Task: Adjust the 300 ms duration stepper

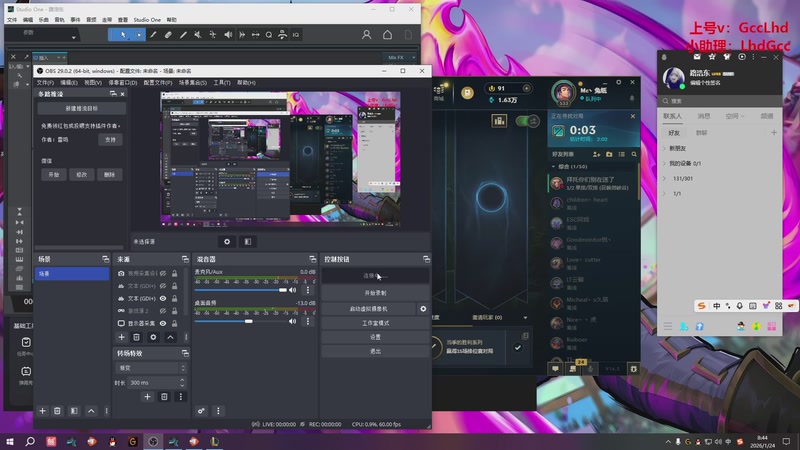Action: click(x=182, y=383)
